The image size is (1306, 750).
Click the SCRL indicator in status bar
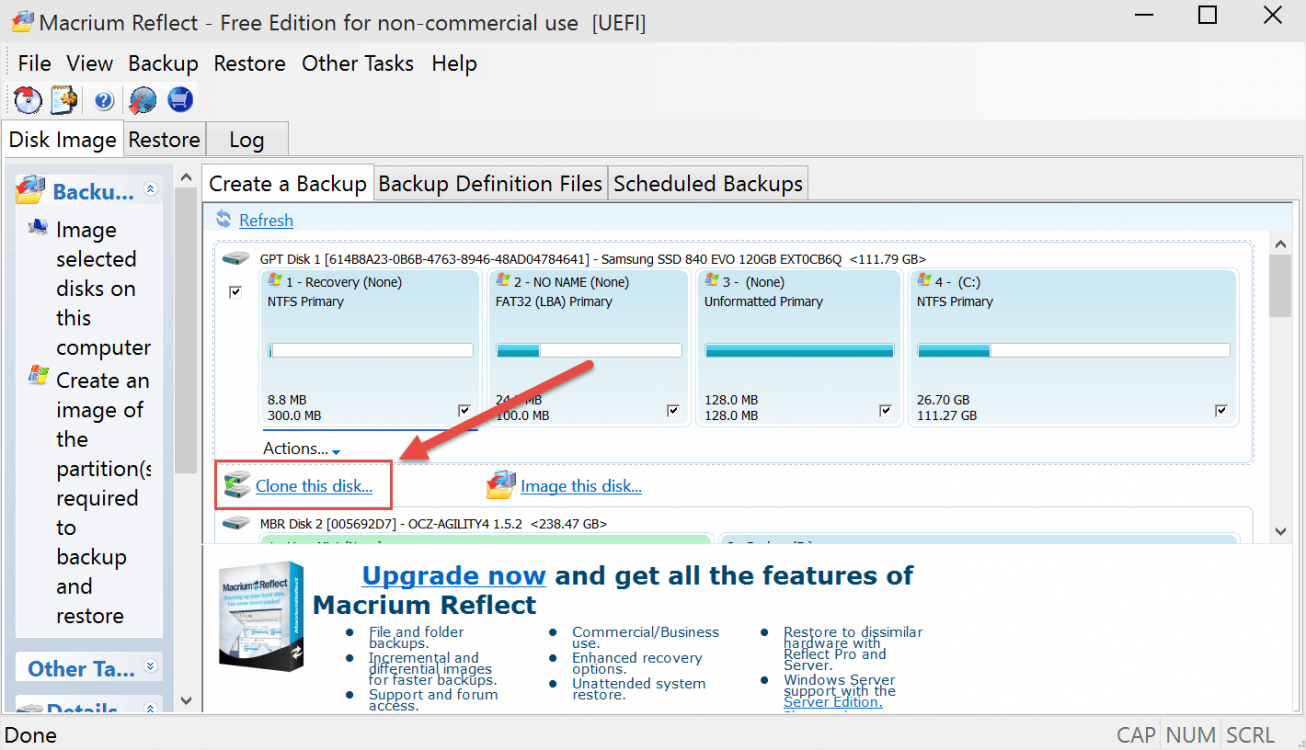[1250, 735]
